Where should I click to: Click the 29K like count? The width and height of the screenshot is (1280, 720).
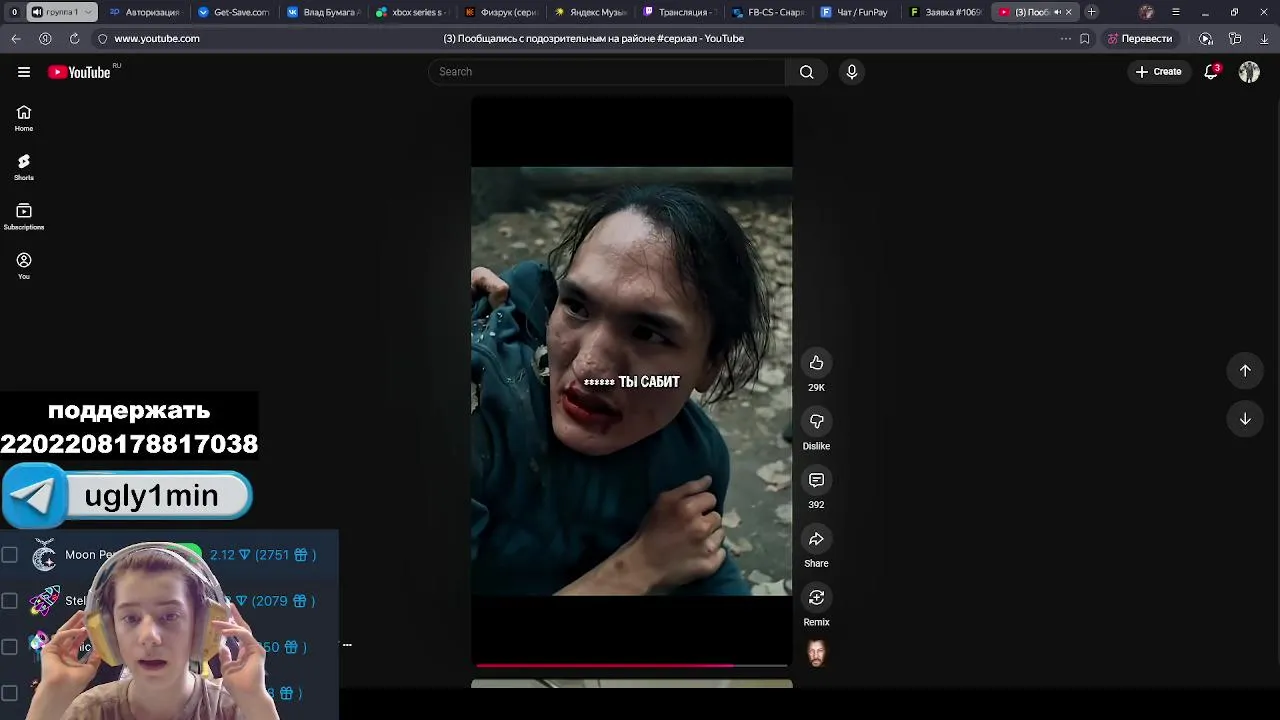point(816,388)
